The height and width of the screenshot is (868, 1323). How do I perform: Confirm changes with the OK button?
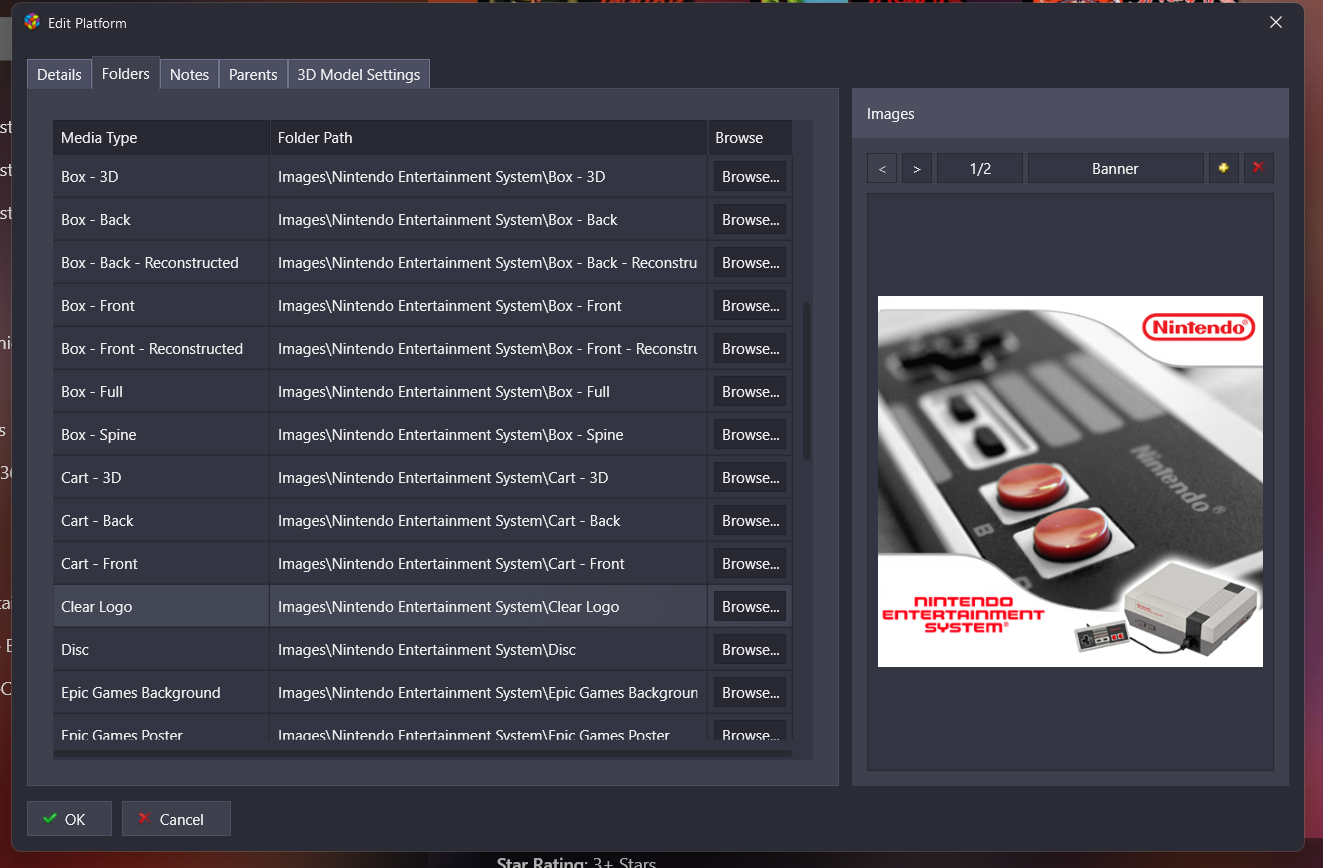[x=69, y=819]
